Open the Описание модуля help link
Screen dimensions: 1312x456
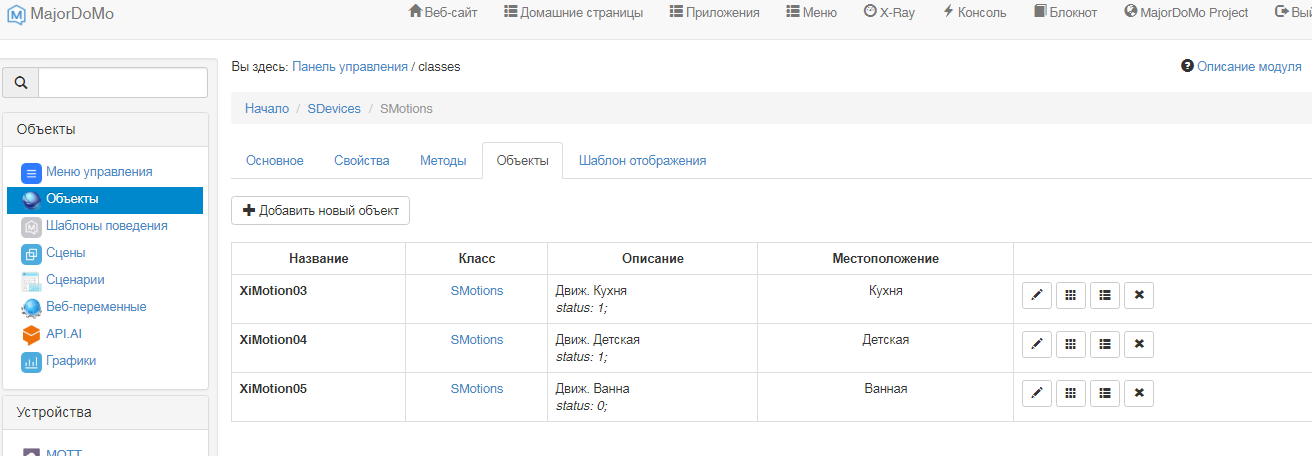[1241, 67]
